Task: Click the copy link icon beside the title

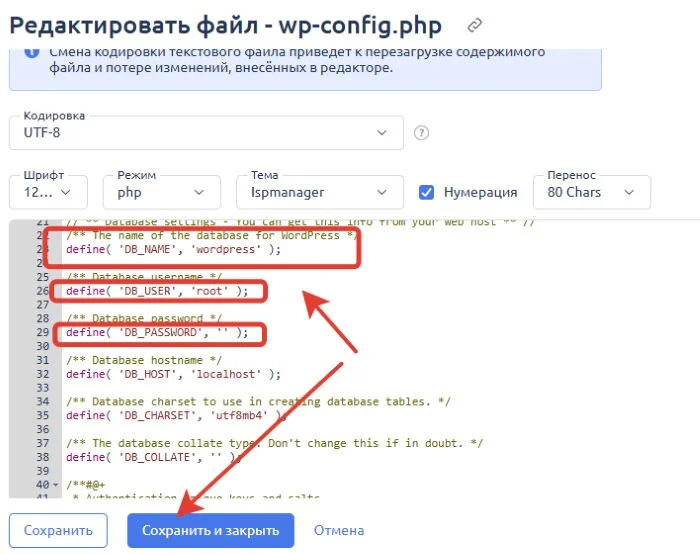Action: click(x=474, y=25)
